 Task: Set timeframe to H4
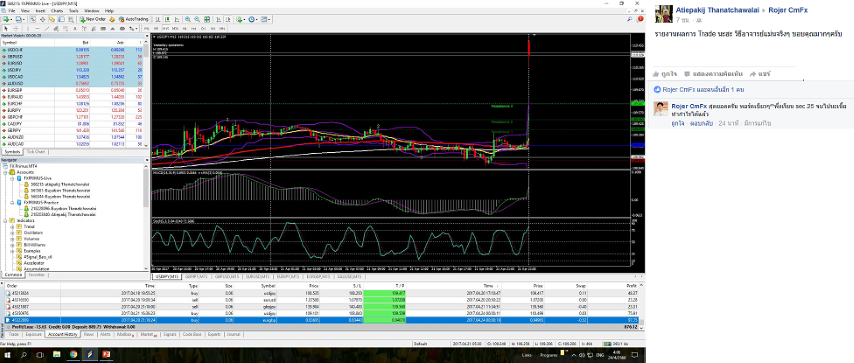193,28
